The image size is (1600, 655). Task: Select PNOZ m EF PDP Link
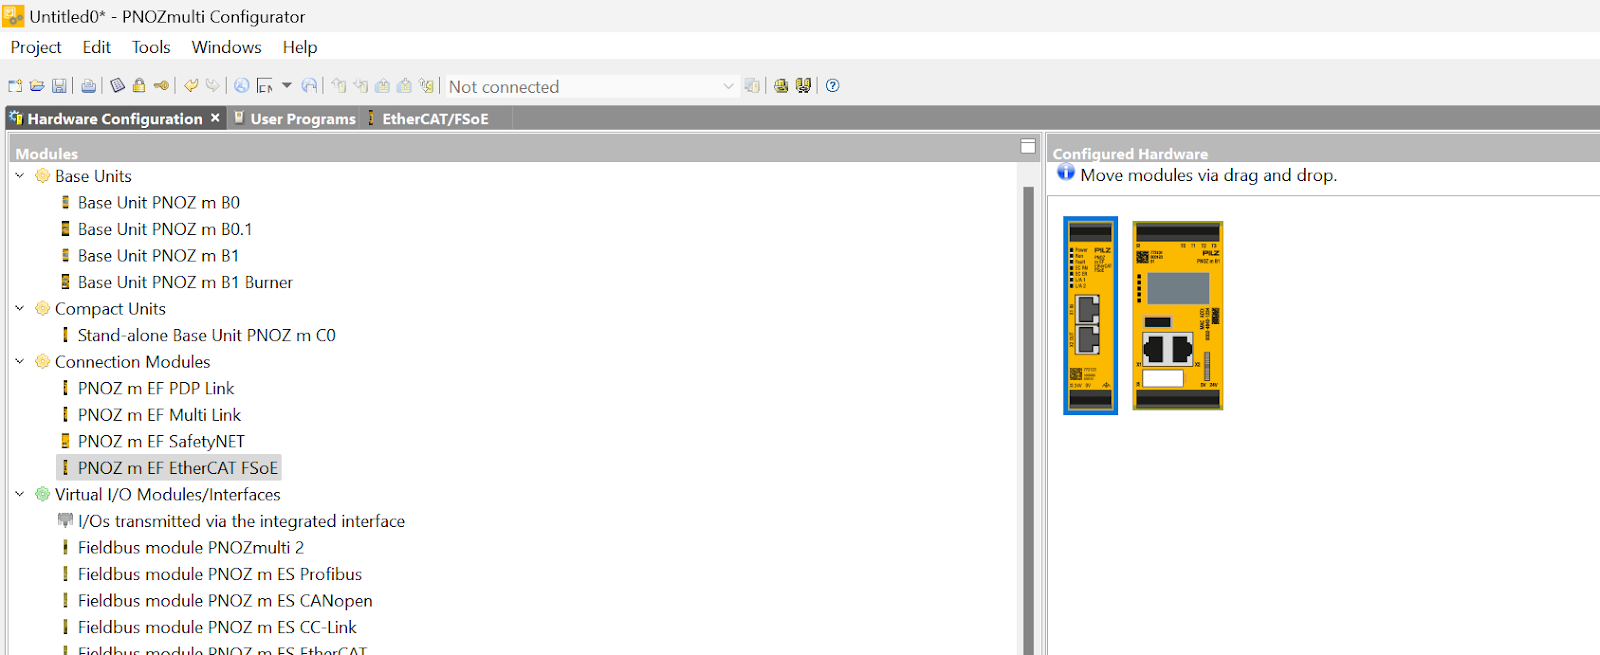(156, 388)
